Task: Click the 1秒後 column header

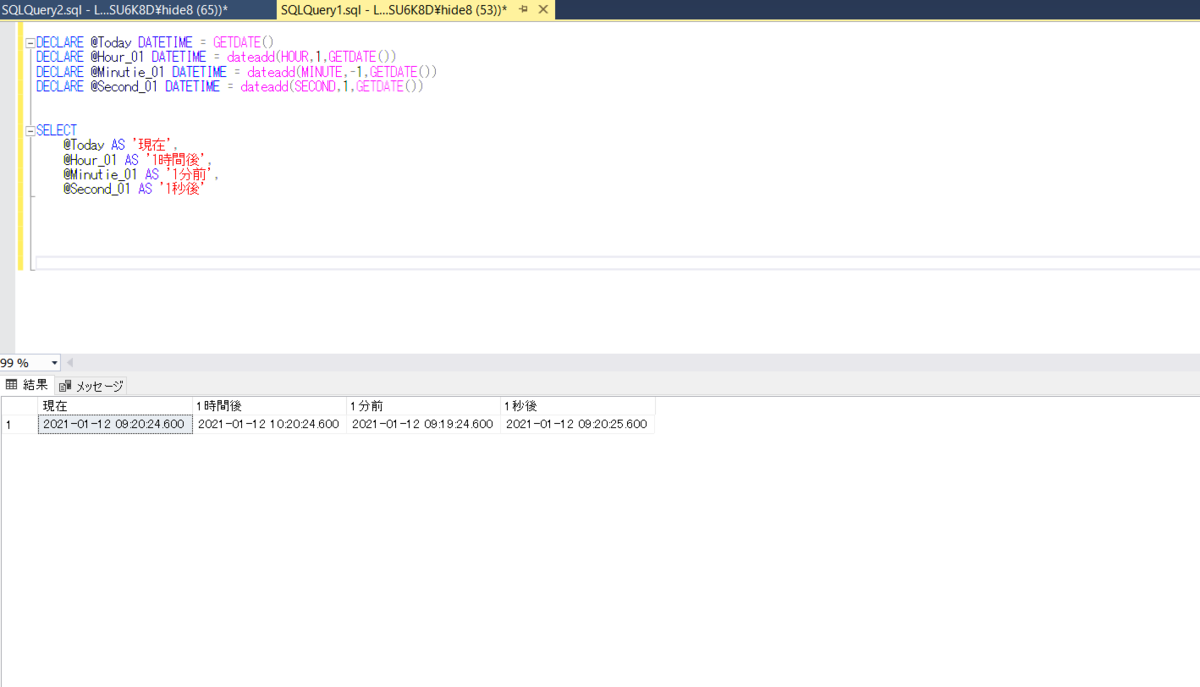Action: [x=578, y=406]
